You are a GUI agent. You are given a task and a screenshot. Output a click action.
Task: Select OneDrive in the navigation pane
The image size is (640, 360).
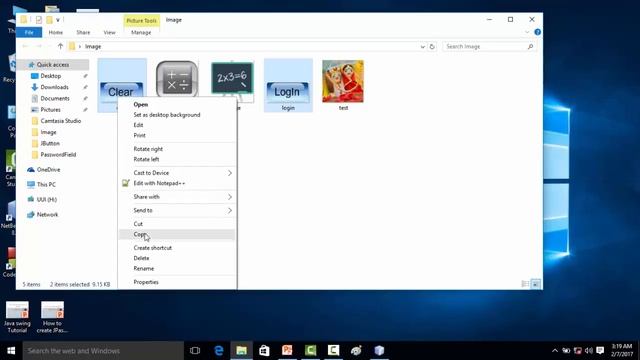point(48,169)
